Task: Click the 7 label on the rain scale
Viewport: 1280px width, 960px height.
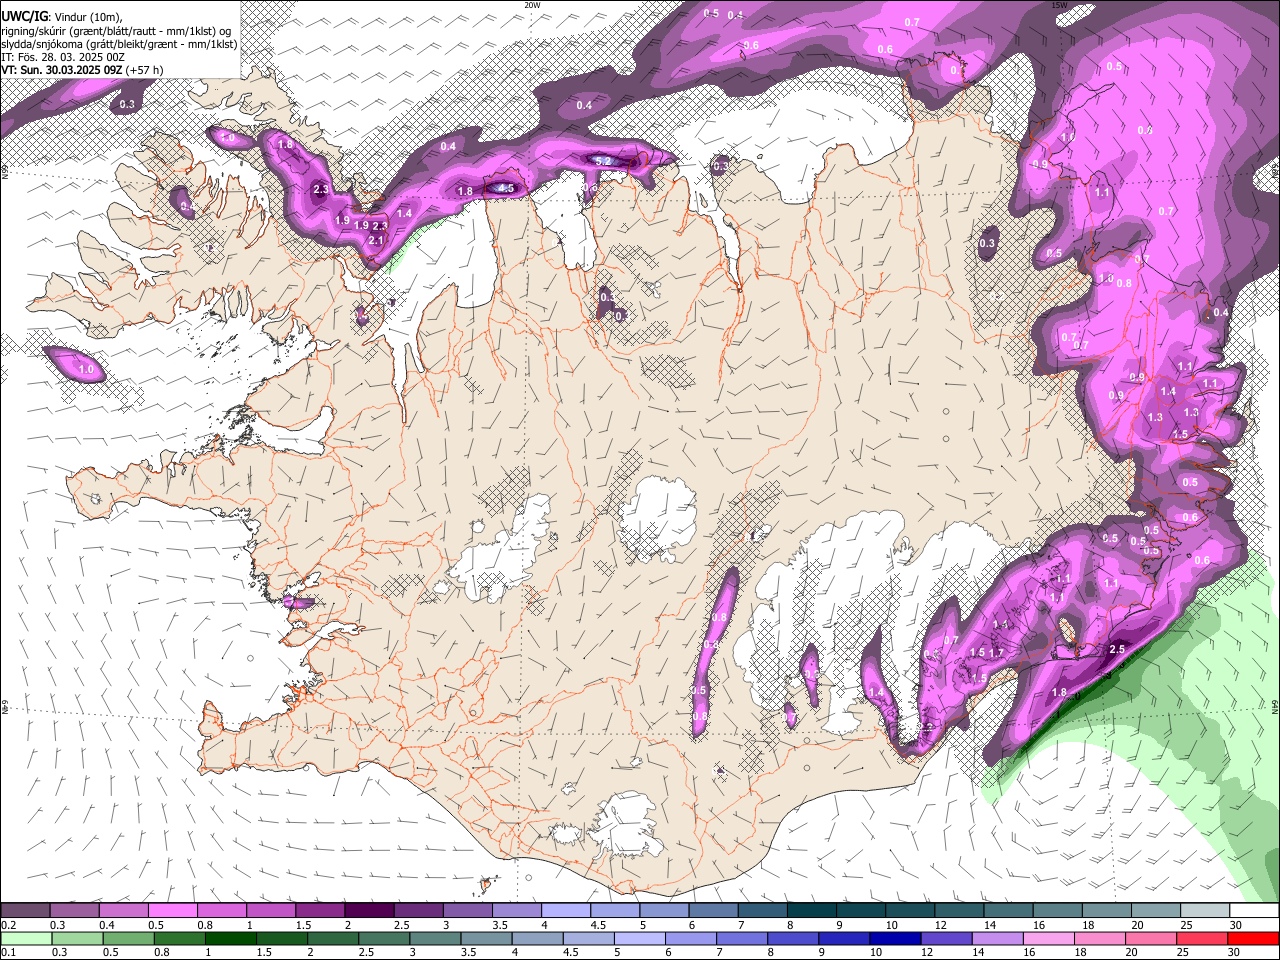Action: [x=719, y=952]
